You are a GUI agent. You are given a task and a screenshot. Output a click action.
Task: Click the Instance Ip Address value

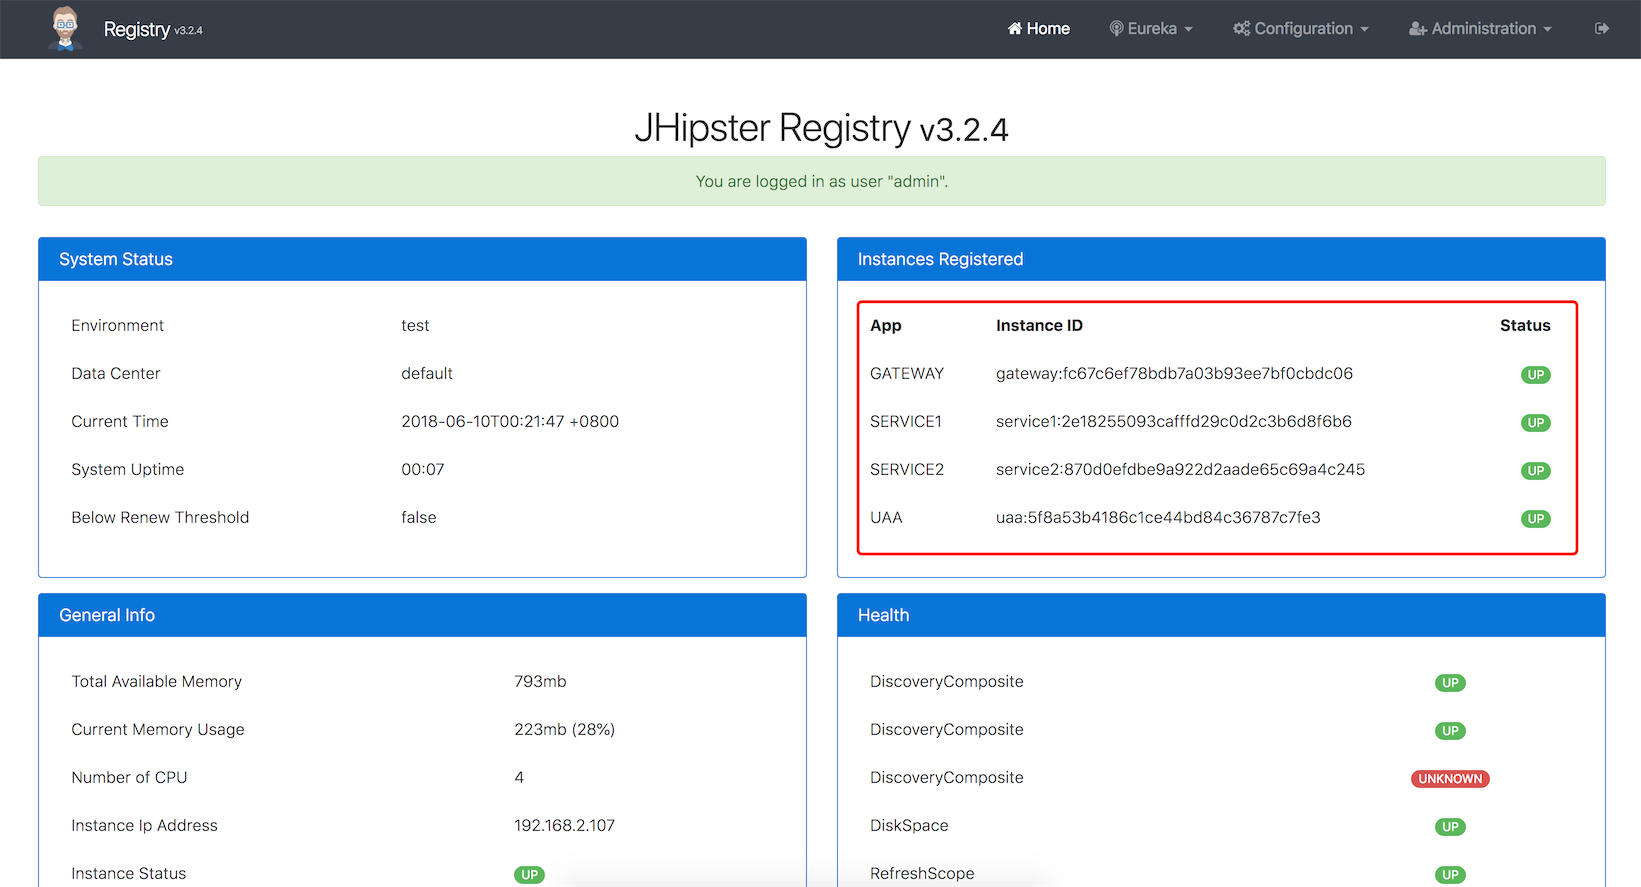(x=564, y=825)
